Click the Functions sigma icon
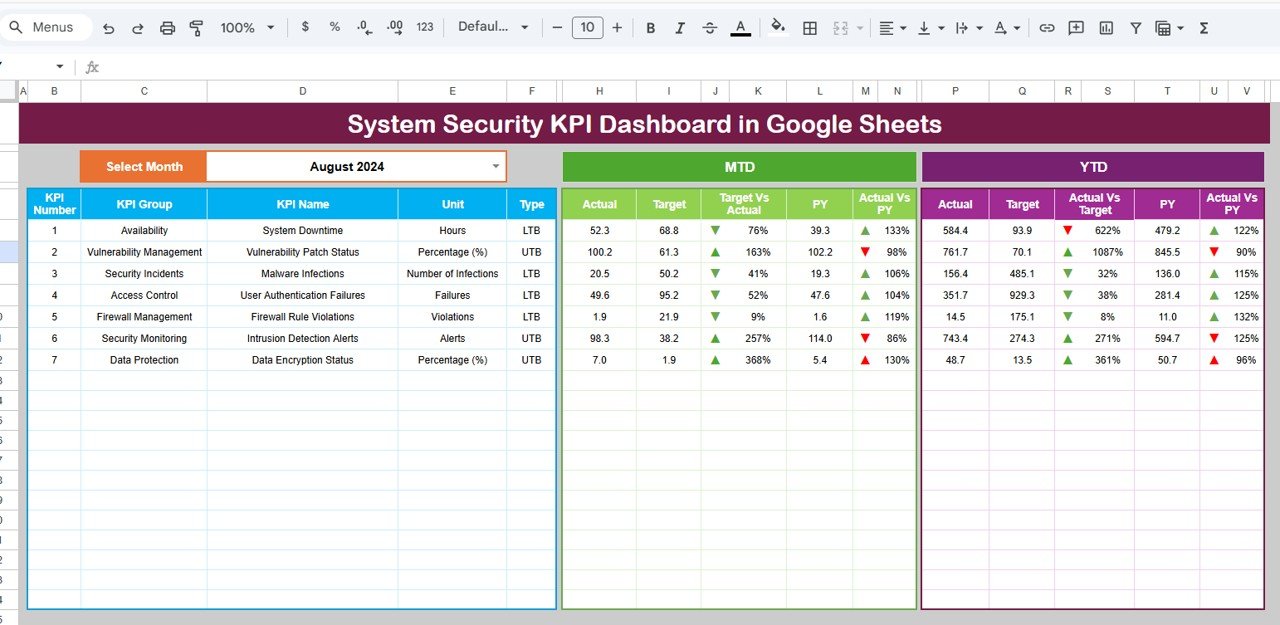Image resolution: width=1280 pixels, height=625 pixels. [x=1203, y=27]
